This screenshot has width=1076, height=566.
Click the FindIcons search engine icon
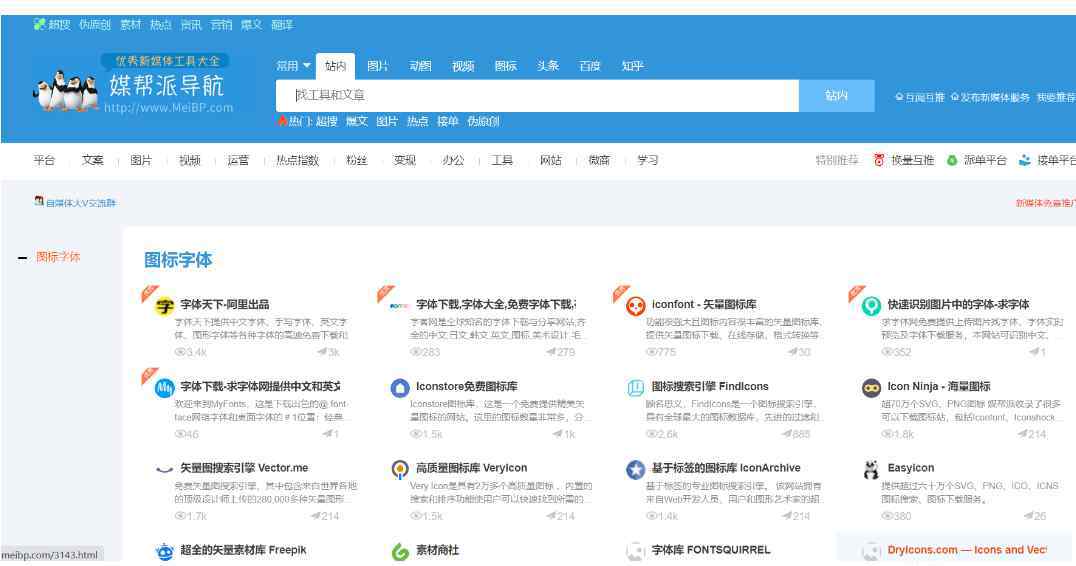pos(635,388)
